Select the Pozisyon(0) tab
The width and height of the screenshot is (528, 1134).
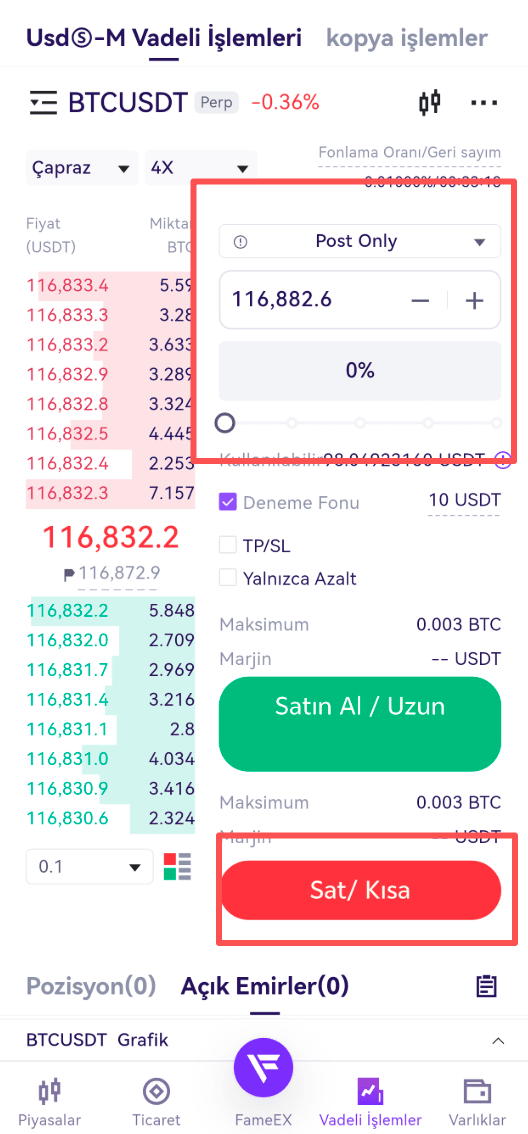[91, 985]
